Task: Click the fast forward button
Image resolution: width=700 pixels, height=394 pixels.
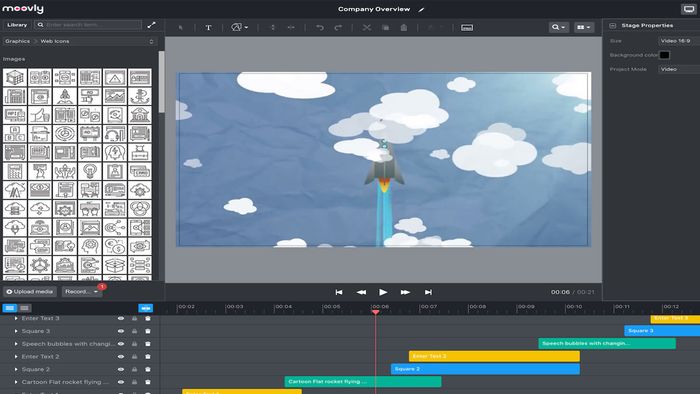Action: [x=405, y=292]
